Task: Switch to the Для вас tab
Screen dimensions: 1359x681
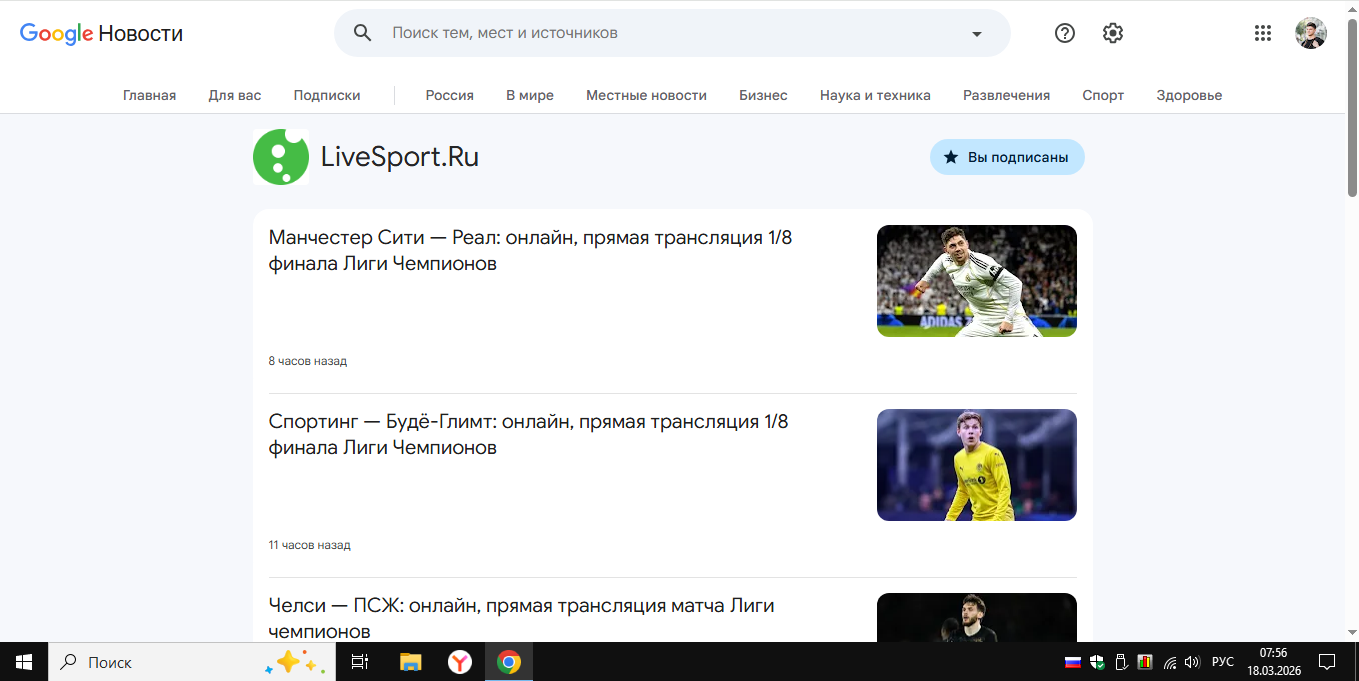Action: [x=235, y=95]
